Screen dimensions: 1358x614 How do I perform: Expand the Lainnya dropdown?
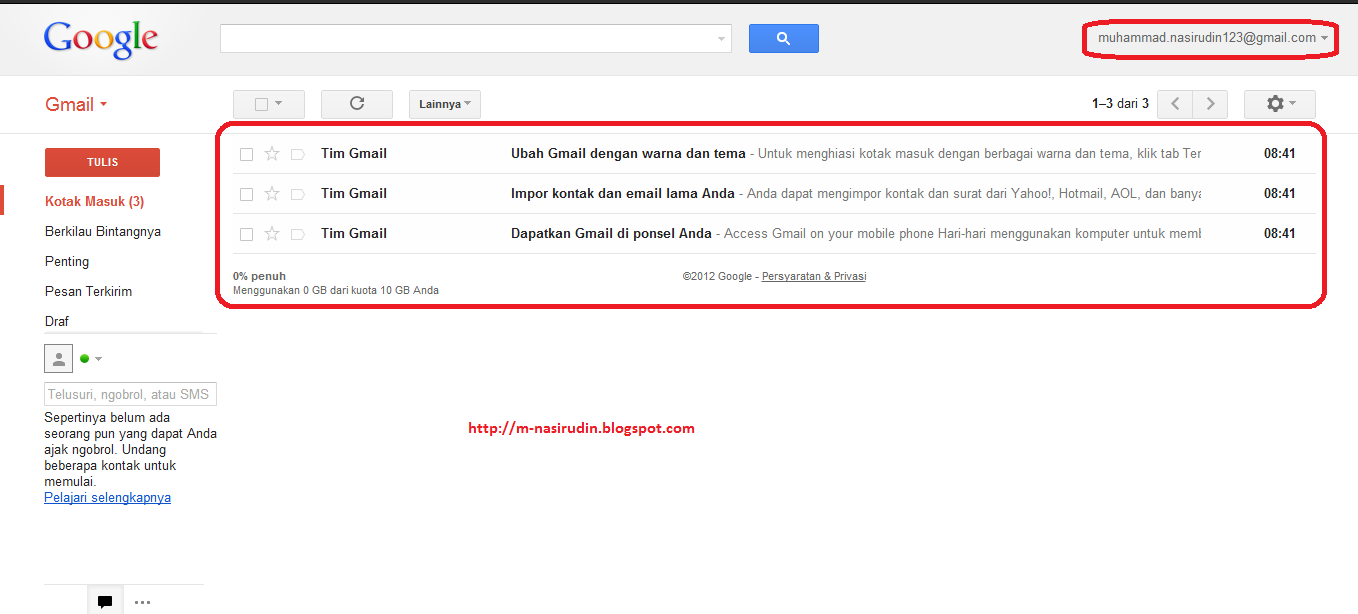coord(445,104)
